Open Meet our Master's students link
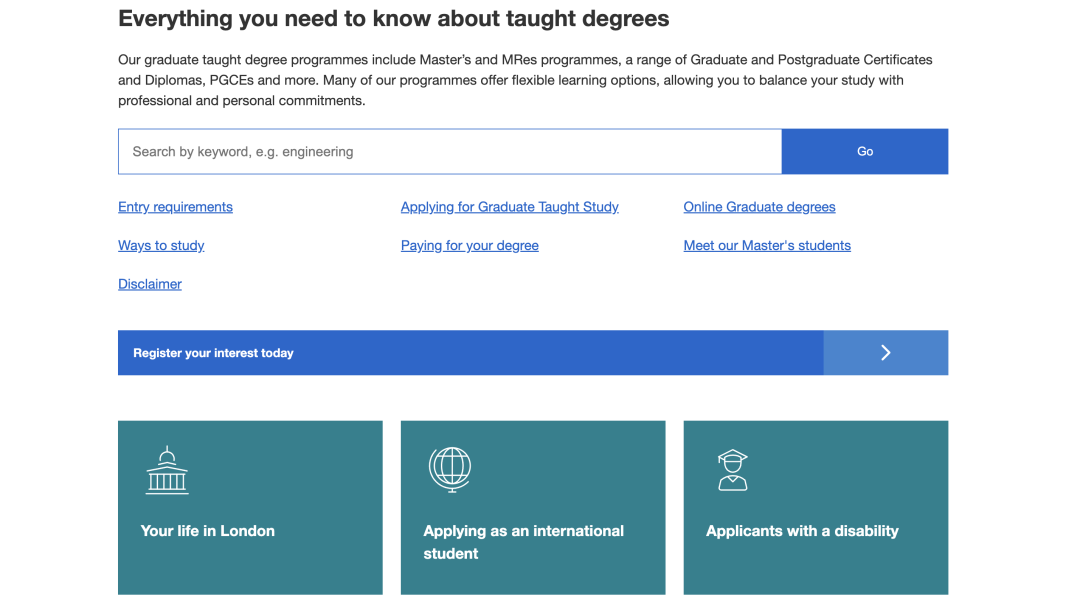The image size is (1080, 600). point(767,245)
